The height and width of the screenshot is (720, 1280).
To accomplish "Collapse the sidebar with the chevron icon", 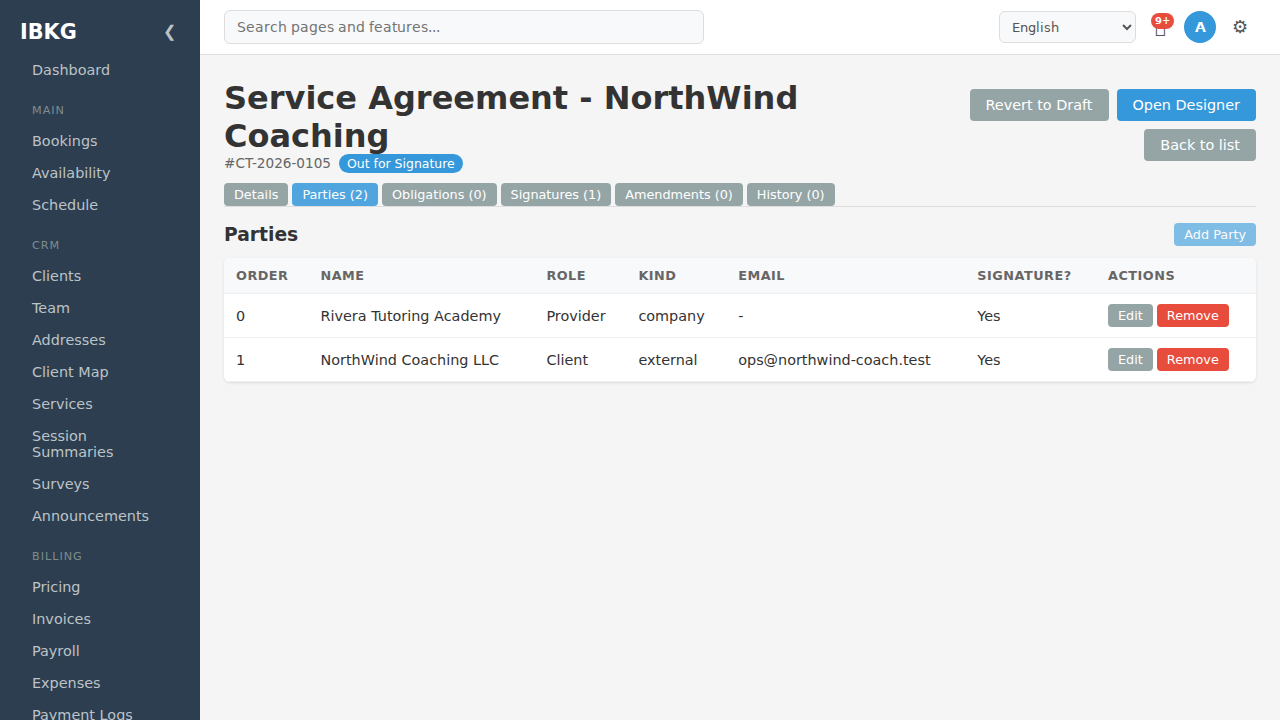I will (x=169, y=32).
